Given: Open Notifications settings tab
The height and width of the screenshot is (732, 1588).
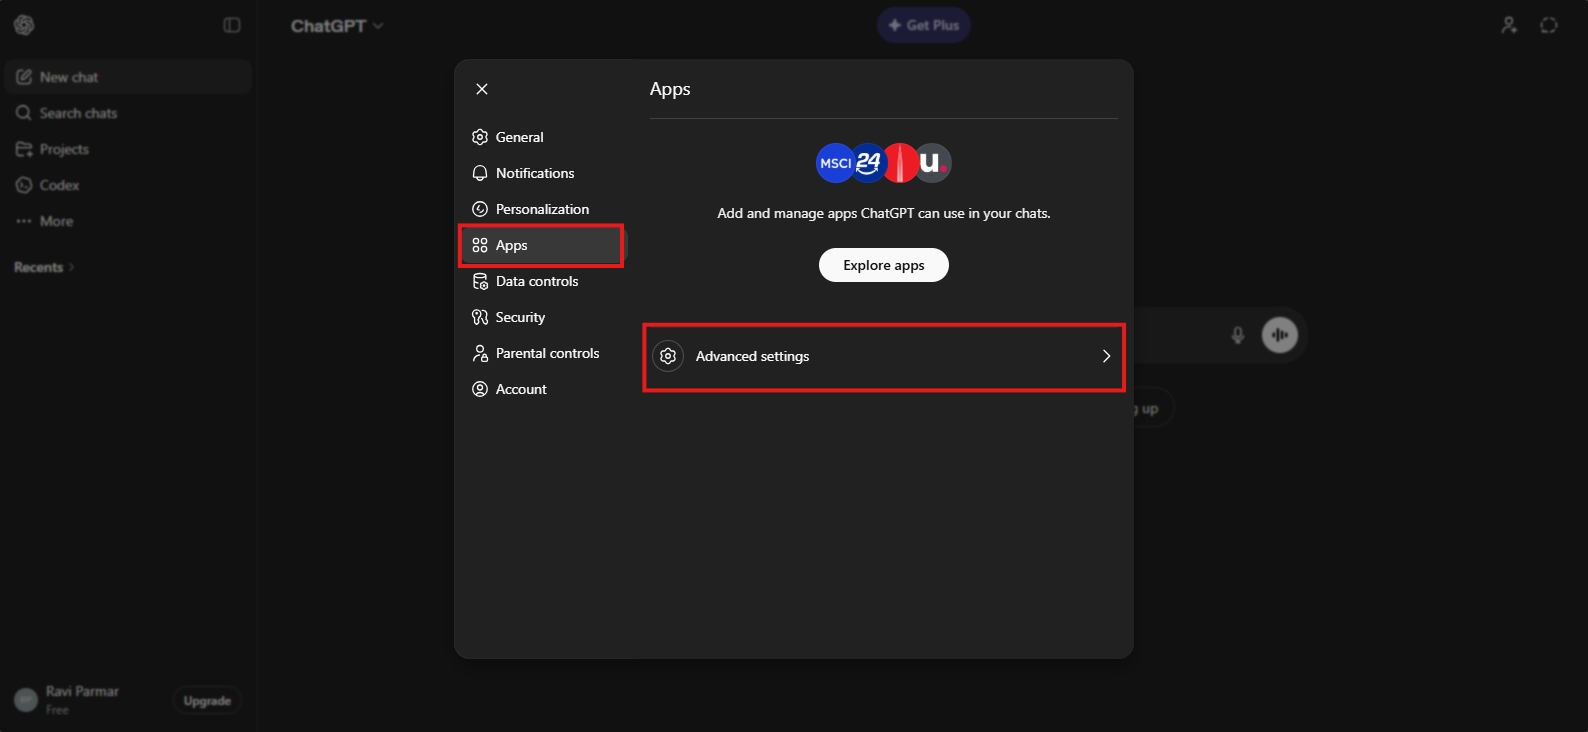Looking at the screenshot, I should 542,173.
